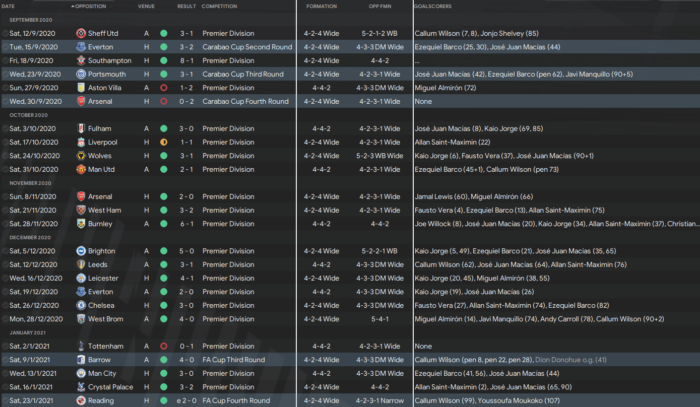Click goalscorers text for the Leicester match
Image resolution: width=700 pixels, height=407 pixels.
(x=482, y=278)
